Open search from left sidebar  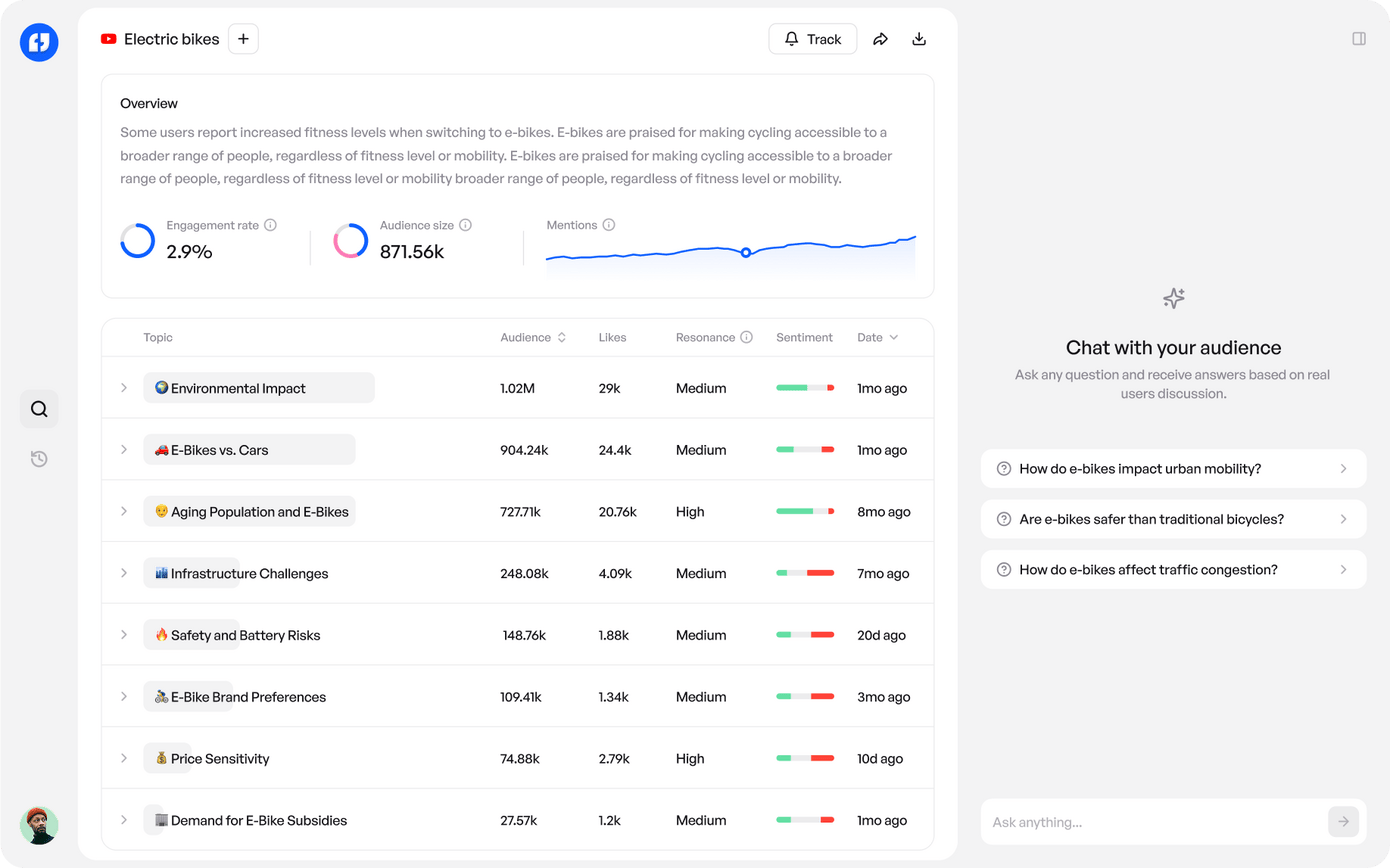coord(39,409)
